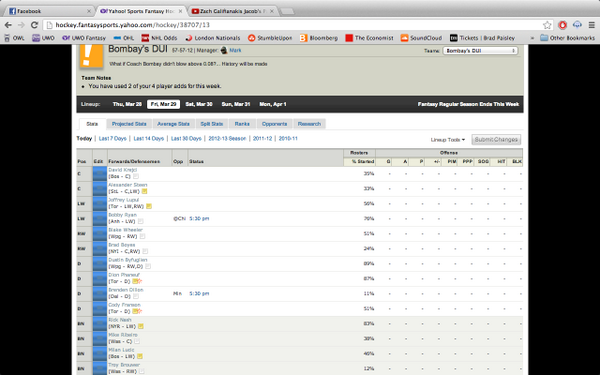Viewport: 600px width, 375px height.
Task: View Last 7 Days stats
Action: (112, 139)
